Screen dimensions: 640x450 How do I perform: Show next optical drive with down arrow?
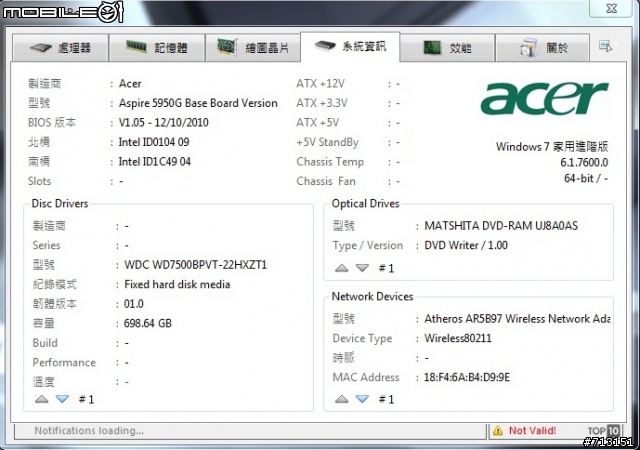[362, 268]
